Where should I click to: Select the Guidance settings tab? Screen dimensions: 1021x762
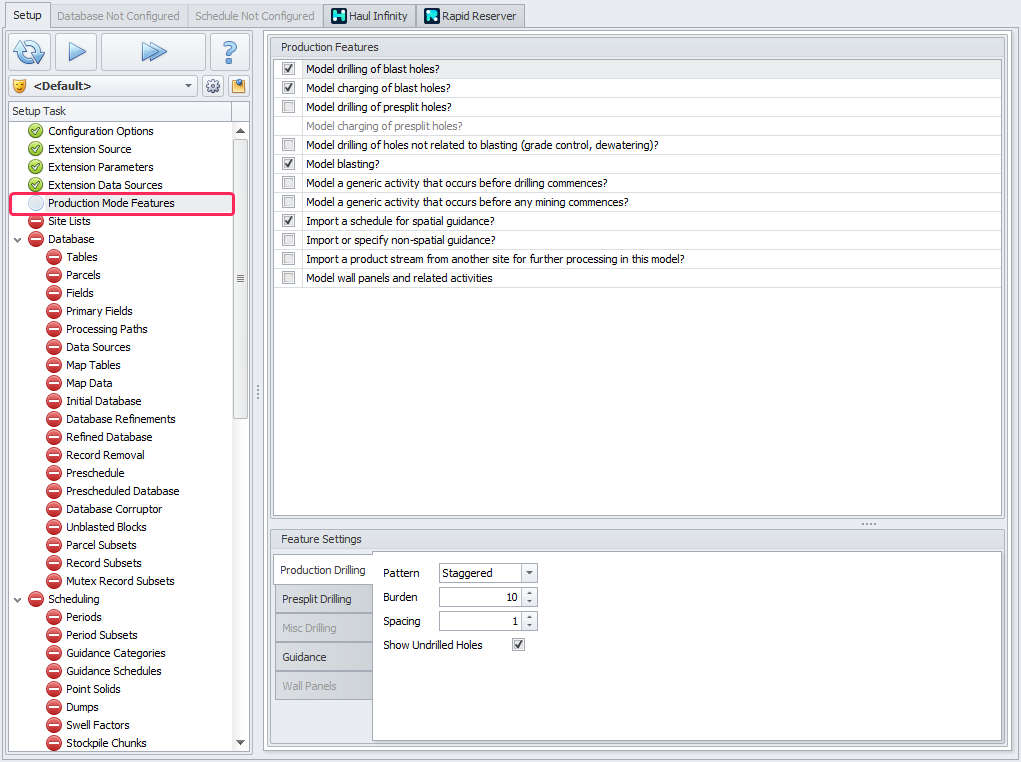pyautogui.click(x=324, y=657)
